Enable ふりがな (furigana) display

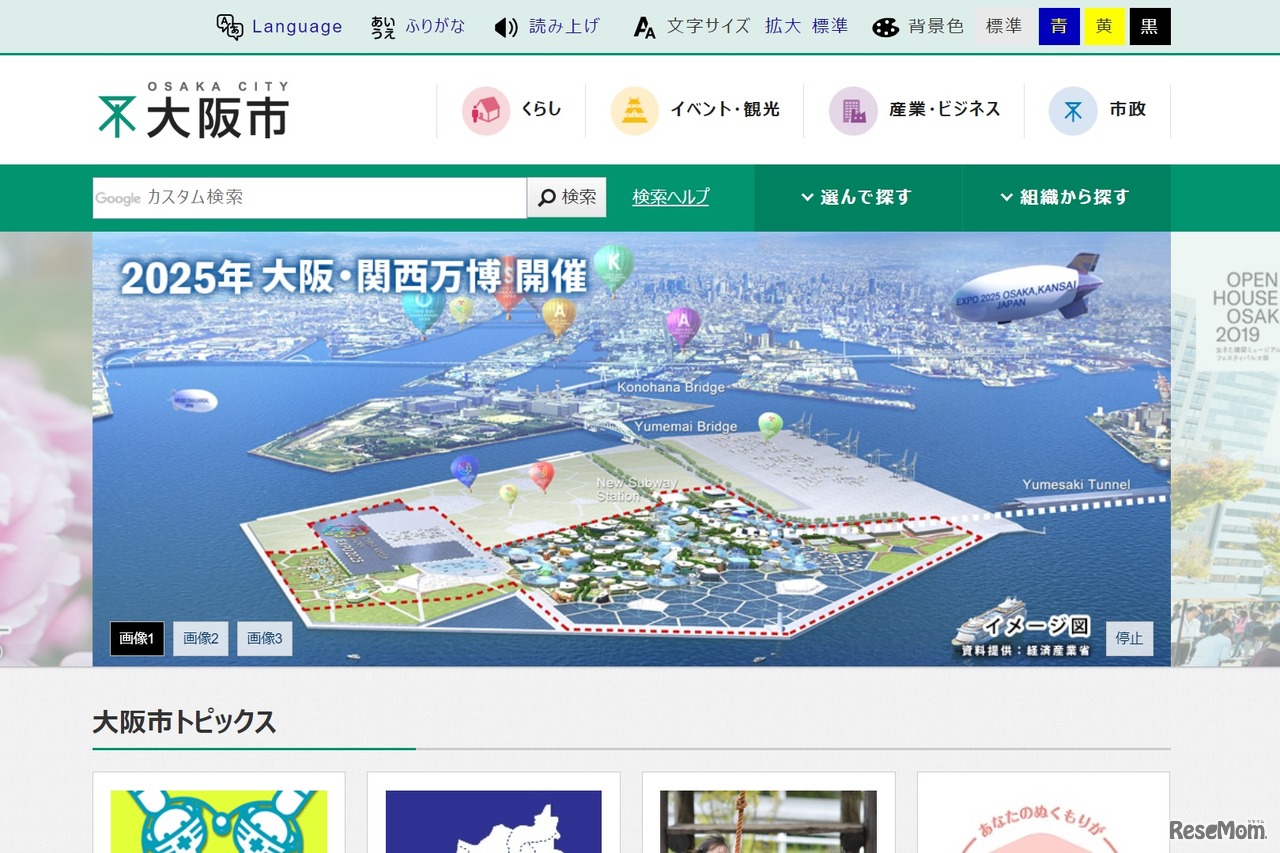[420, 26]
